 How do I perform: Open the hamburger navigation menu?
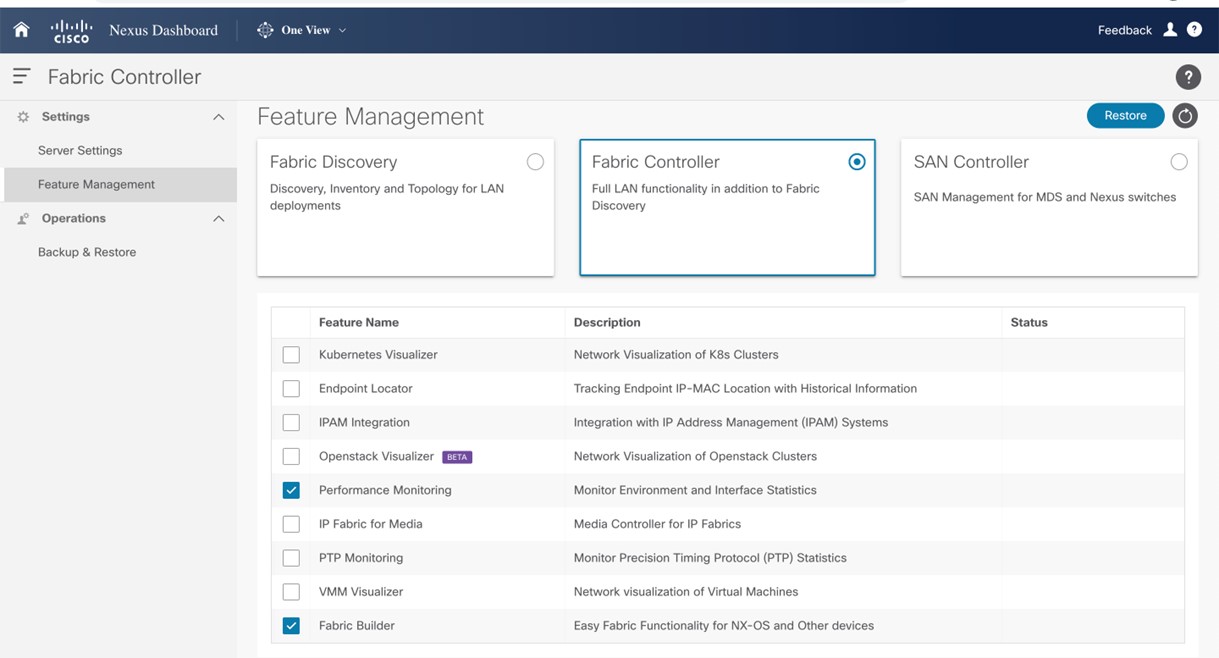[21, 77]
